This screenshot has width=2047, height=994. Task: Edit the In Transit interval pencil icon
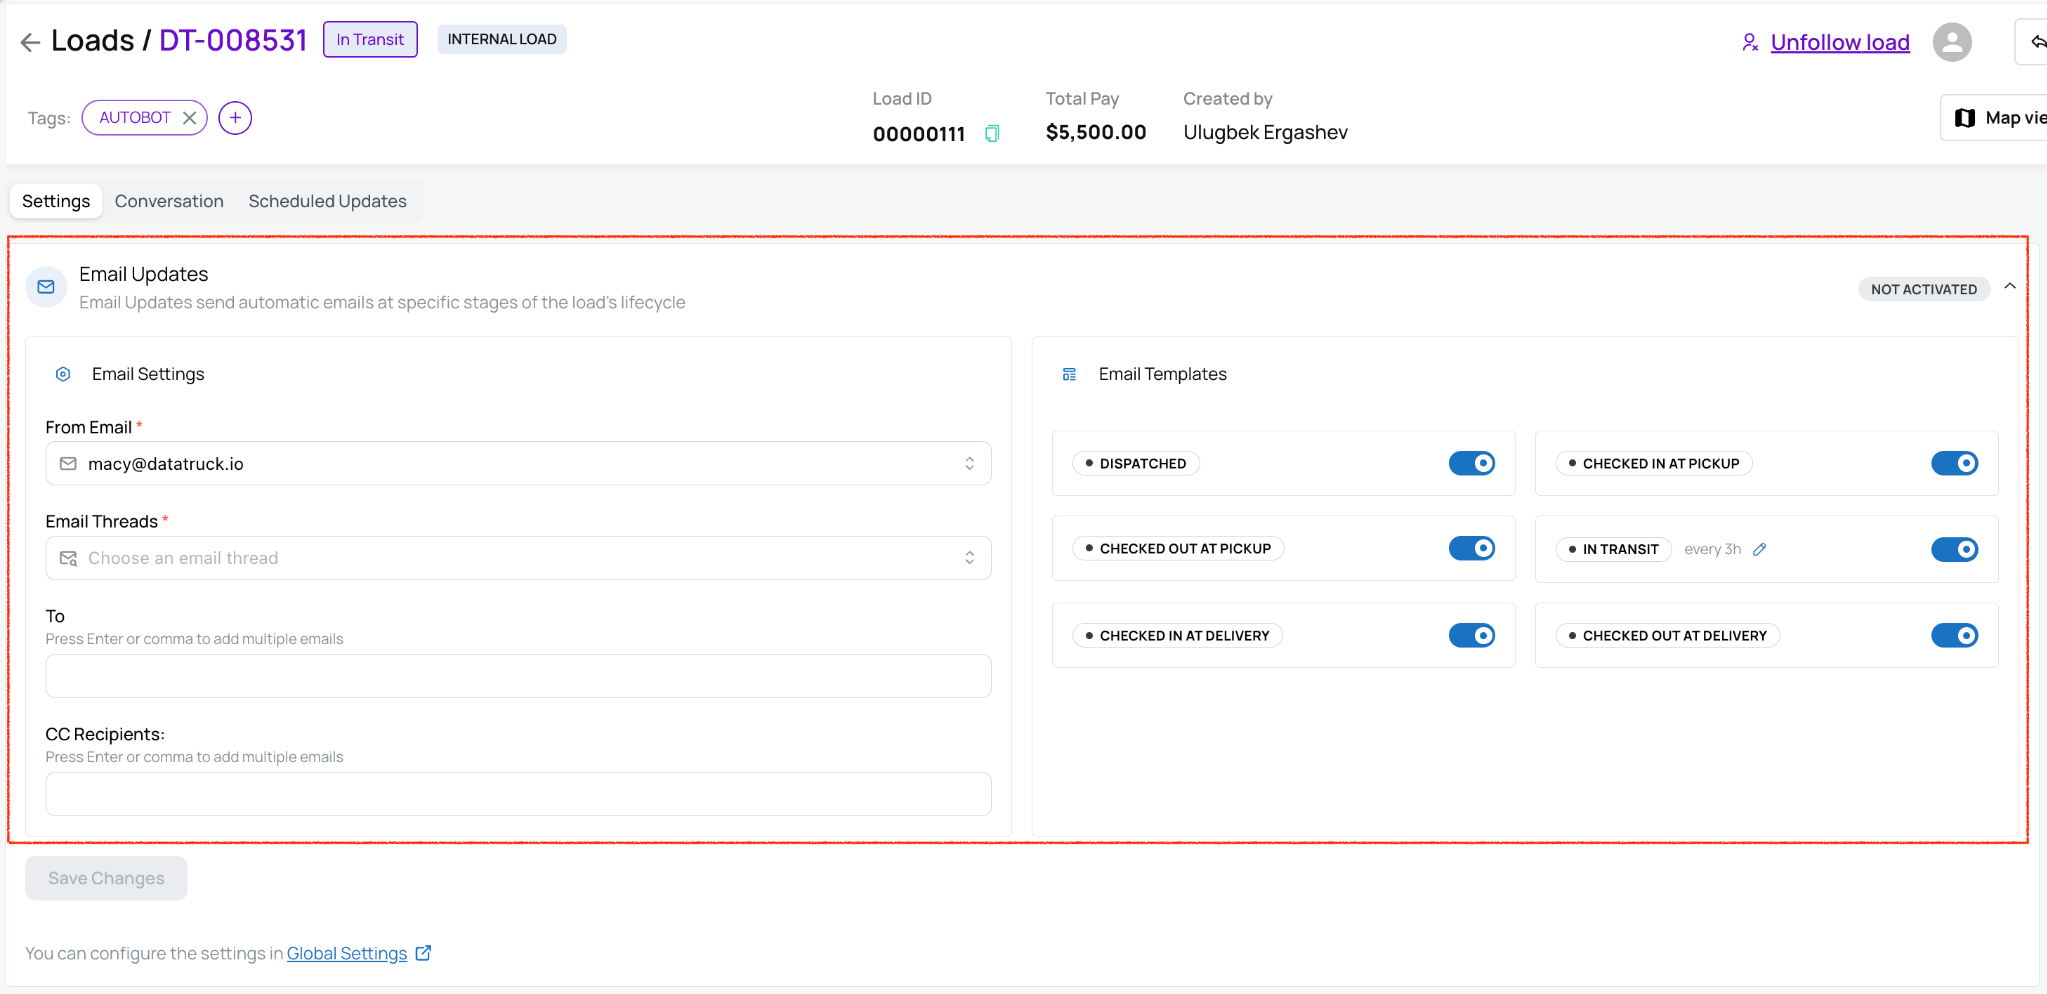(x=1760, y=549)
